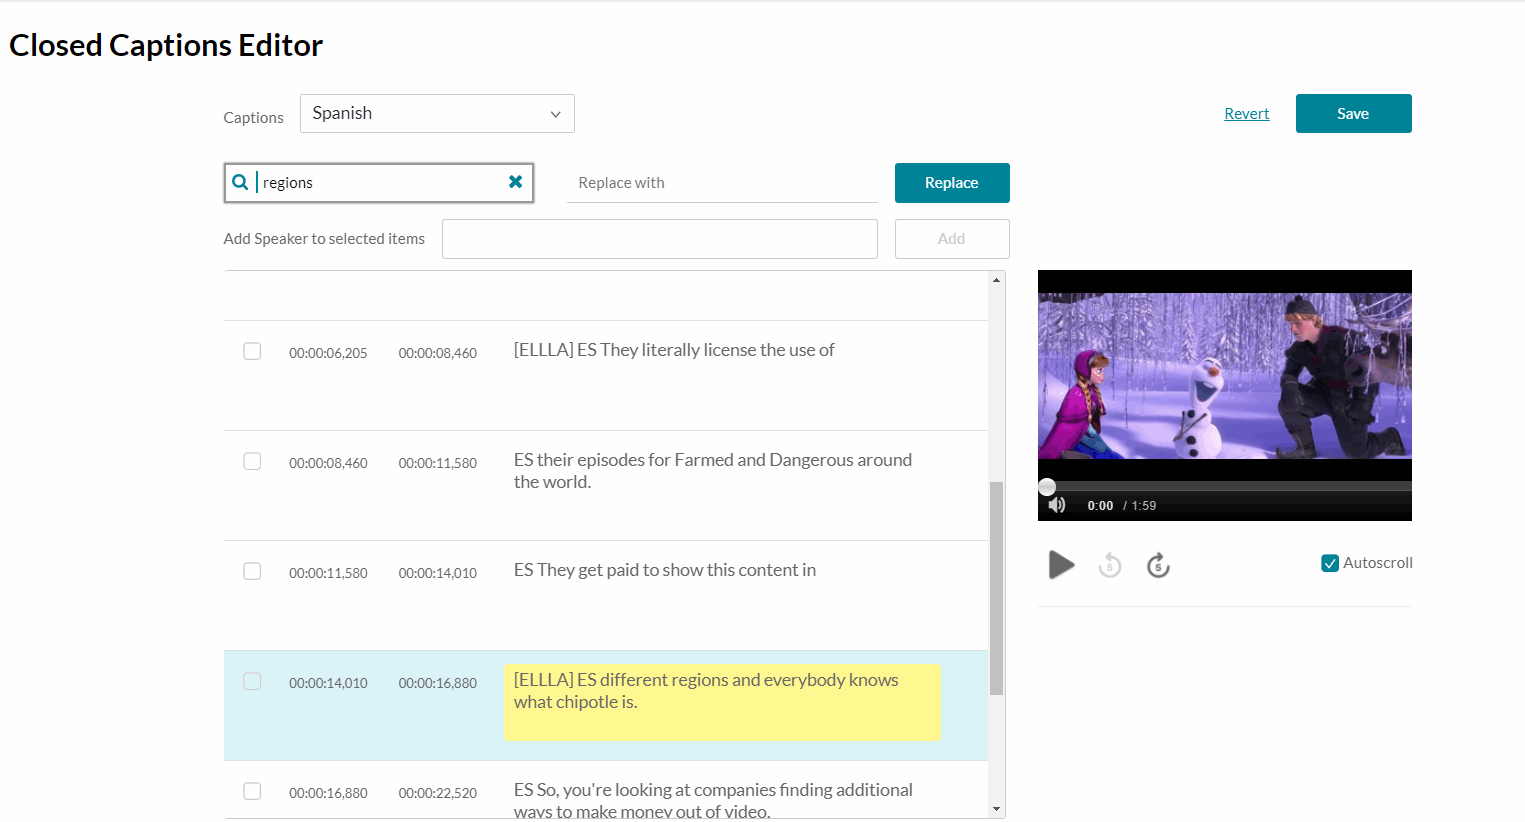Select caption row starting 00:00:06,205
Screen dimensions: 1525x822
252,351
